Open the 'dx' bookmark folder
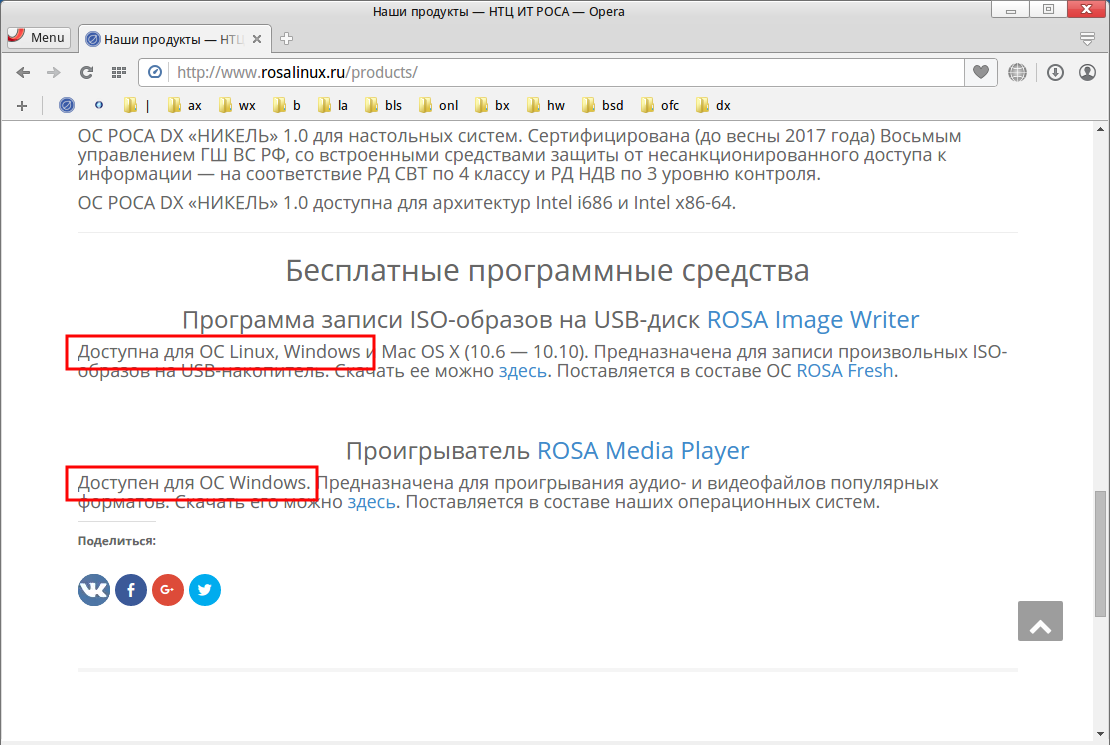The width and height of the screenshot is (1110, 745). (714, 106)
